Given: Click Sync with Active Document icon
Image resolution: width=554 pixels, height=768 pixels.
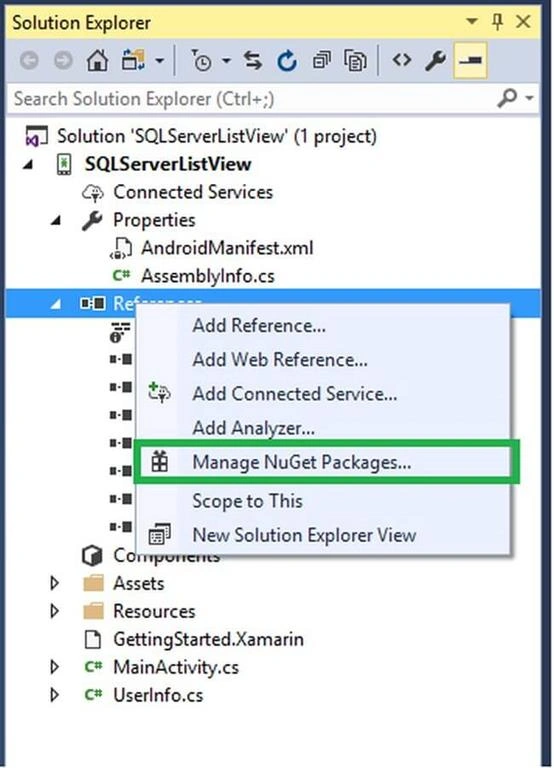Looking at the screenshot, I should (253, 61).
